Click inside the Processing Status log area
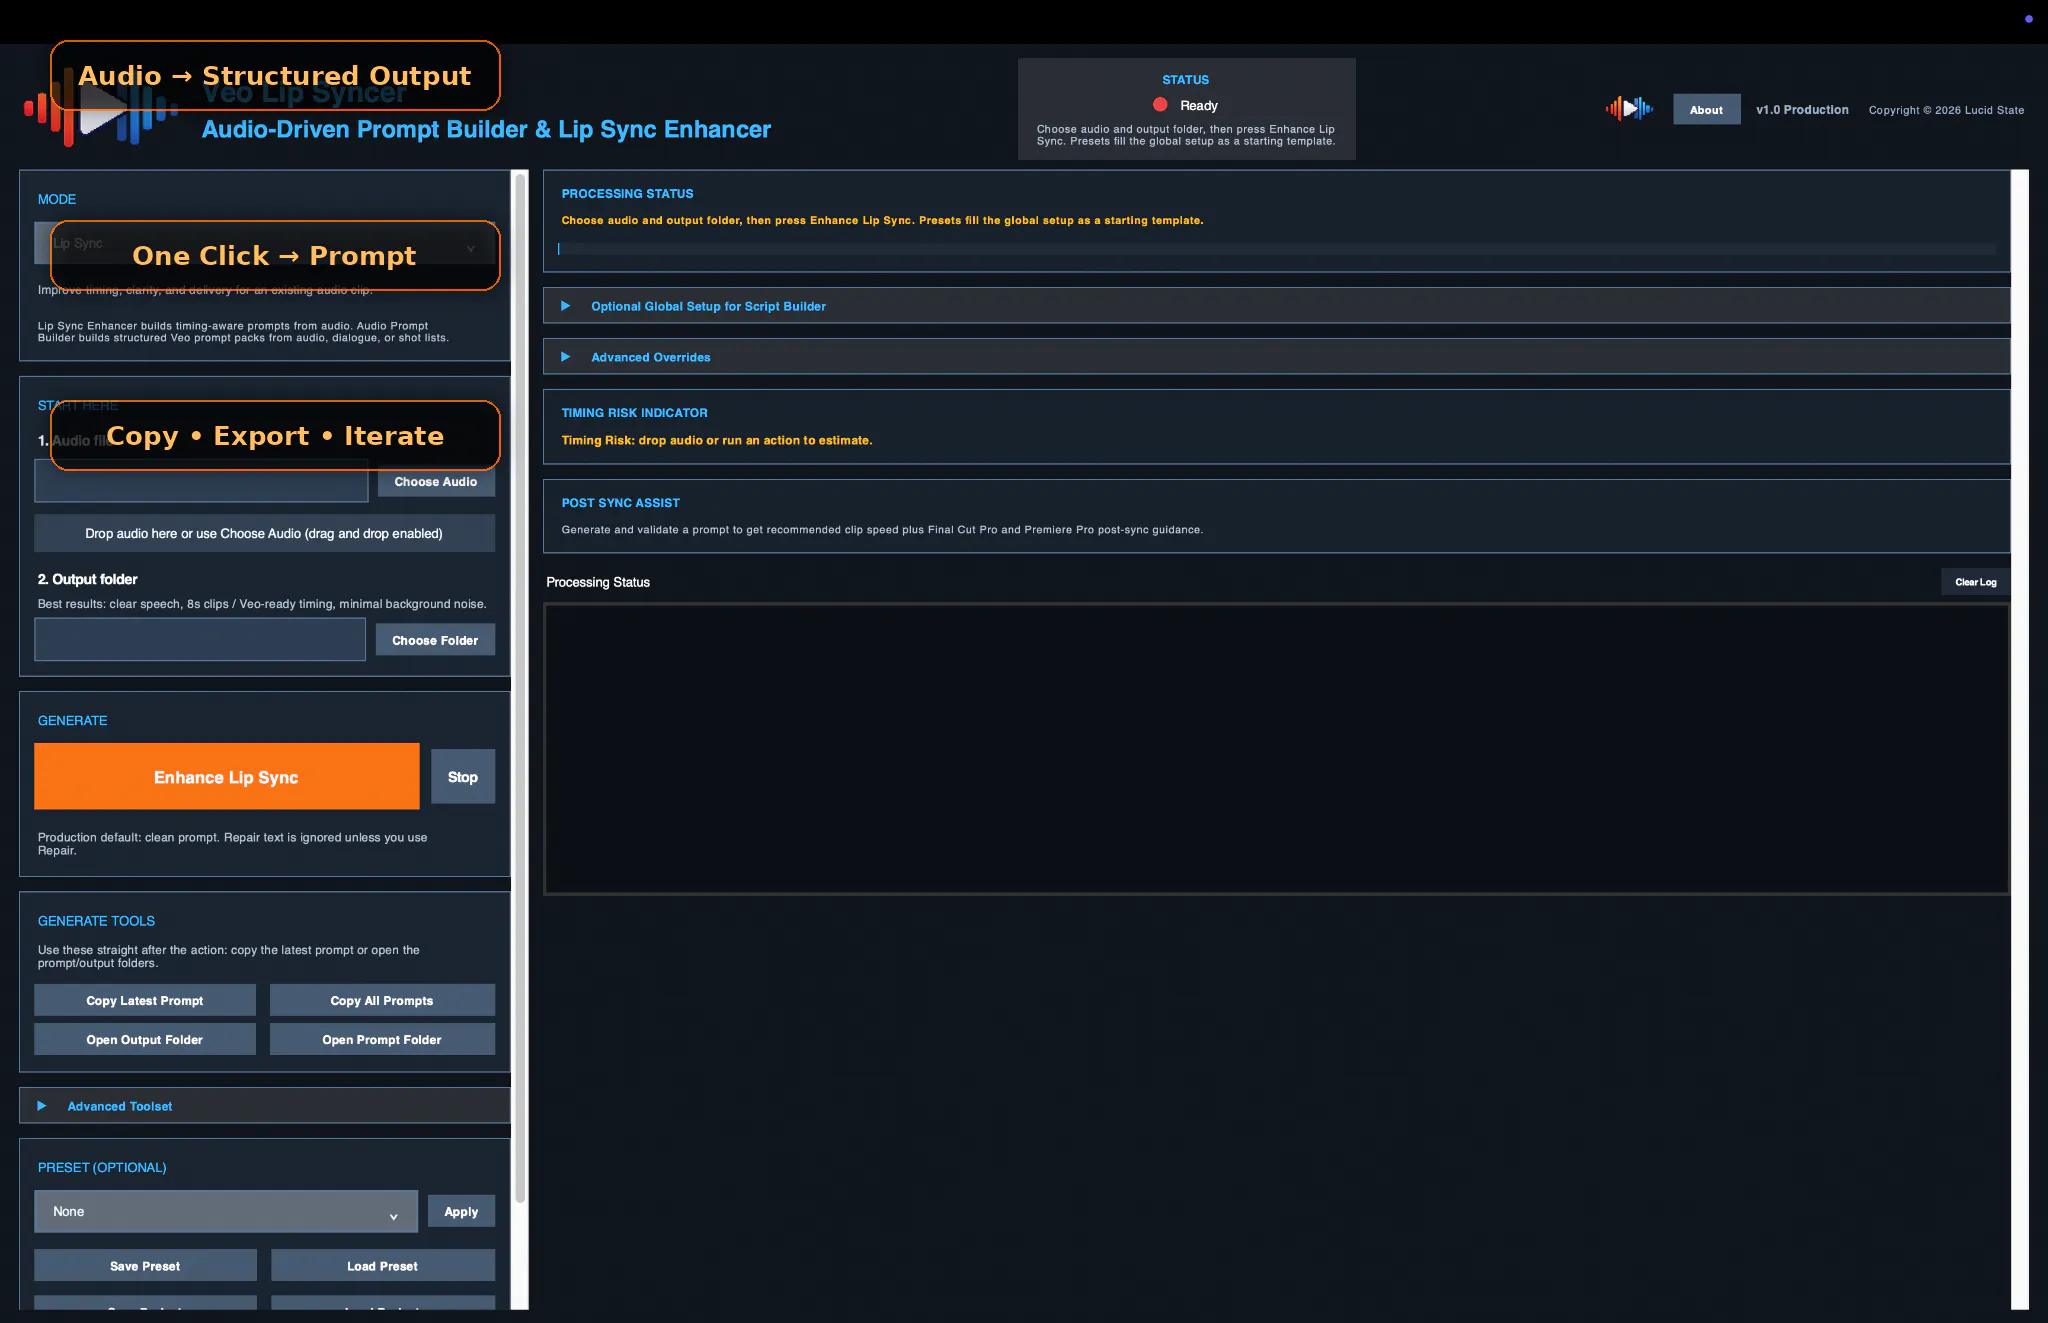Image resolution: width=2048 pixels, height=1323 pixels. (1277, 748)
